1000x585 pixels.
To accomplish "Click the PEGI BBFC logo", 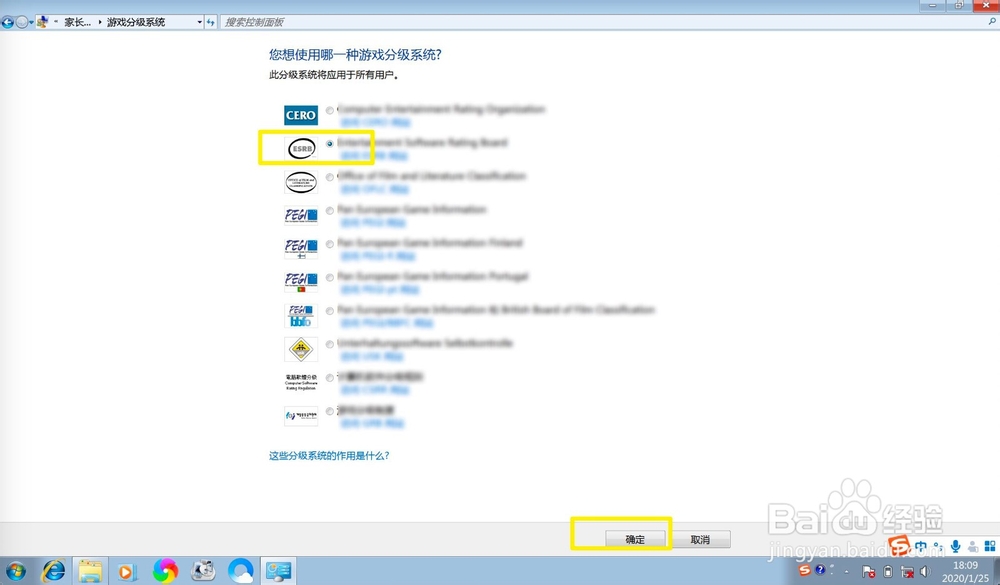I will click(301, 316).
